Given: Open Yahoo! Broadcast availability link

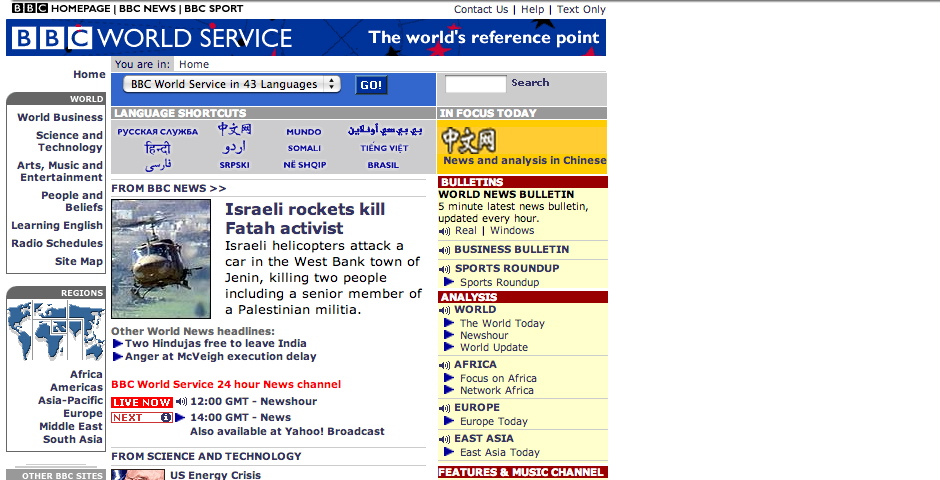Looking at the screenshot, I should tap(287, 431).
